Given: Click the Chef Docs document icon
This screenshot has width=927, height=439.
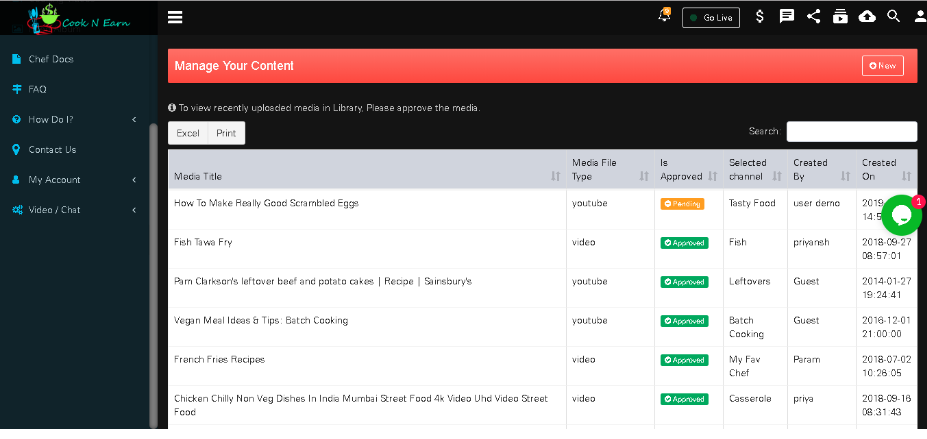Looking at the screenshot, I should [17, 59].
